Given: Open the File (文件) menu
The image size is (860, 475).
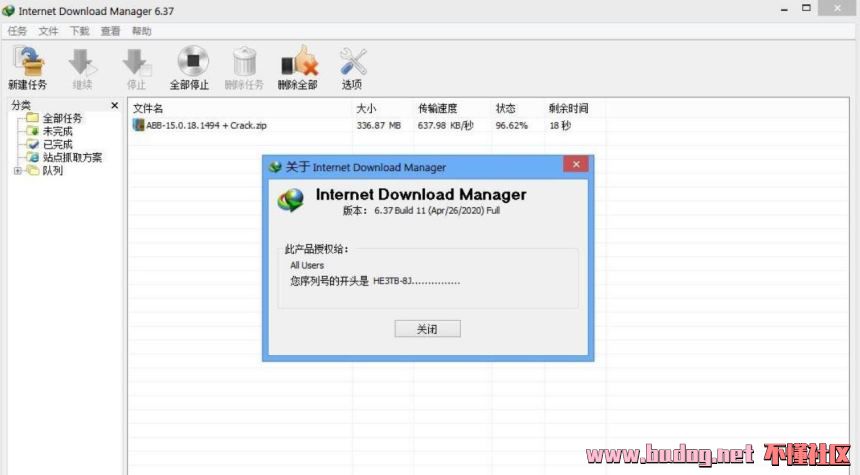Looking at the screenshot, I should click(x=48, y=31).
